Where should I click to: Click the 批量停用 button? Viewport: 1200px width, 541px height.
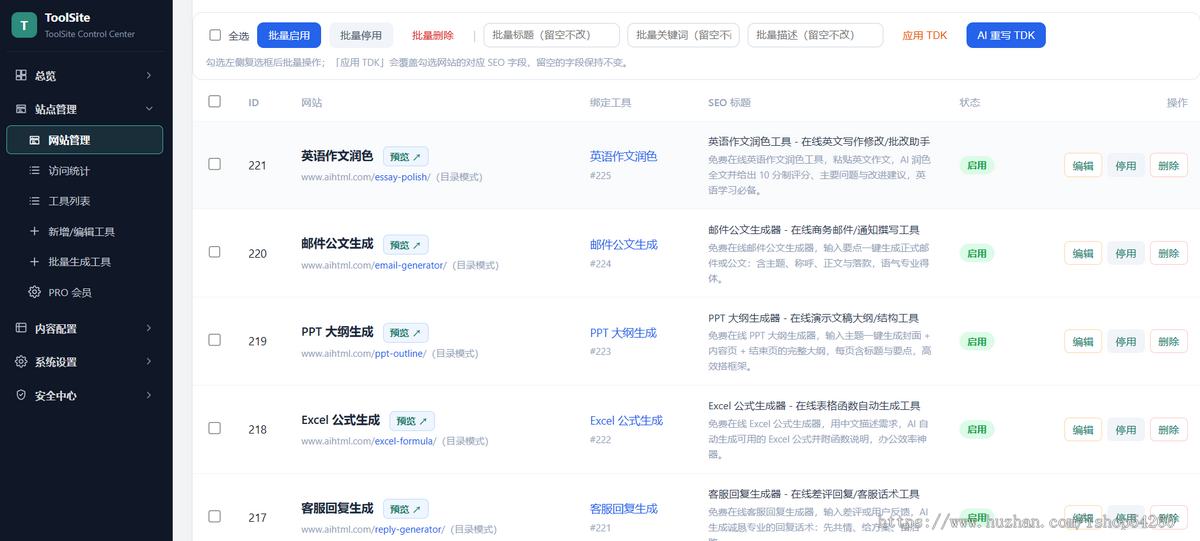tap(361, 35)
